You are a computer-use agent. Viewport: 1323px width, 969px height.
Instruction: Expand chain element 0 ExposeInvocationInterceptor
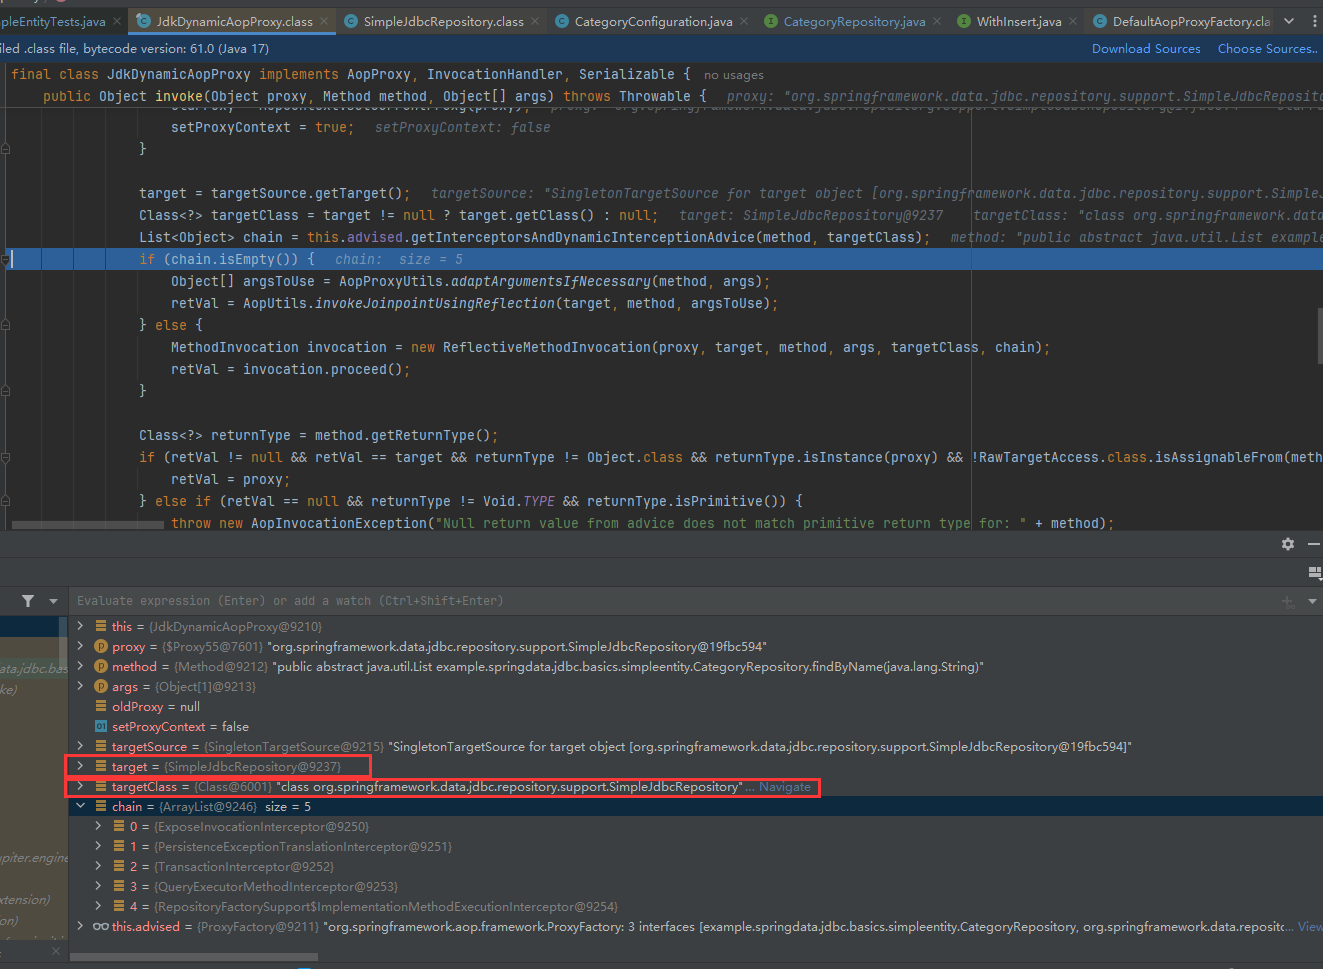coord(98,826)
